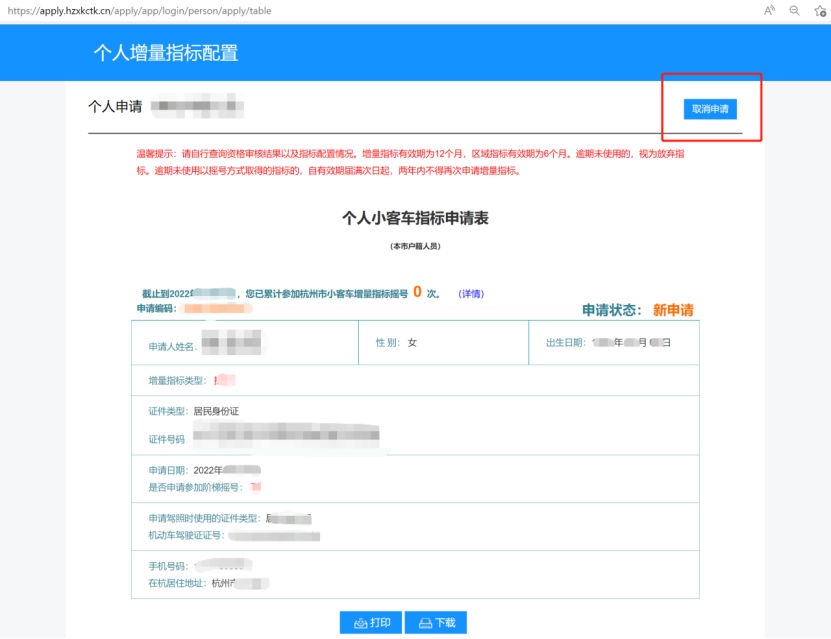831x639 pixels.
Task: Click the 个人增量指标配置 header title
Action: pos(166,53)
